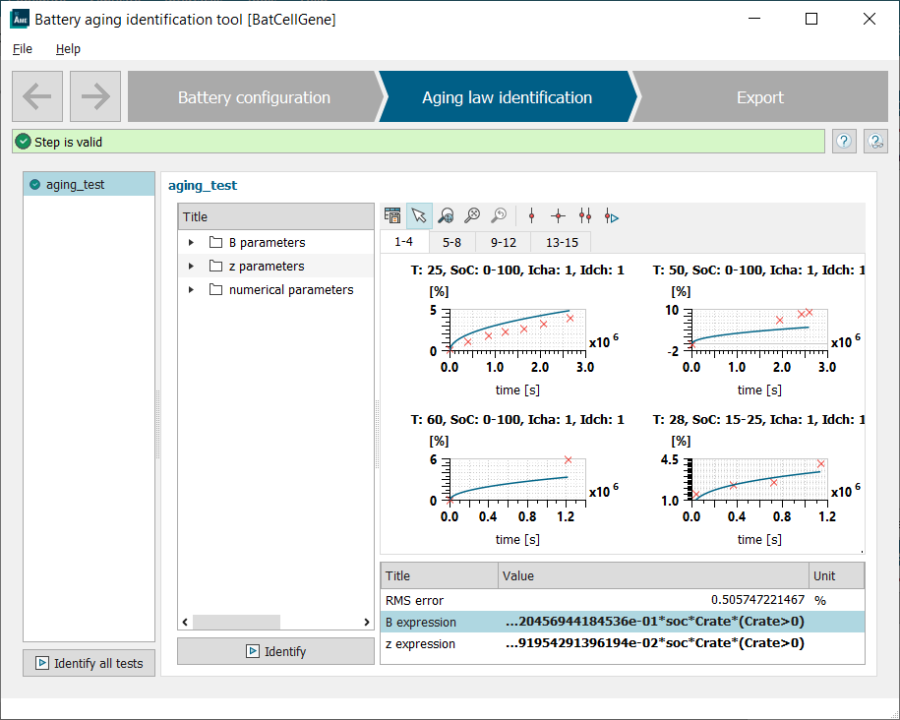Open the plot layout table icon

[x=392, y=214]
